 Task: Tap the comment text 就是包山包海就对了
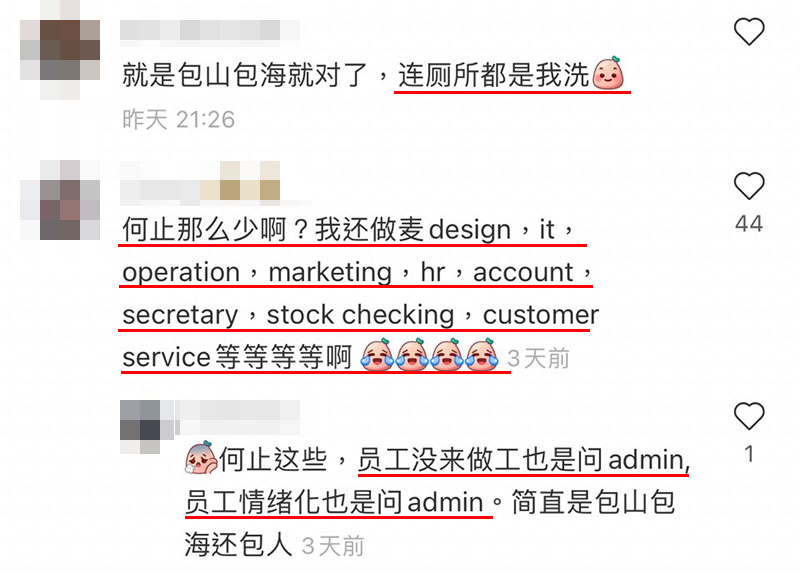tap(244, 75)
